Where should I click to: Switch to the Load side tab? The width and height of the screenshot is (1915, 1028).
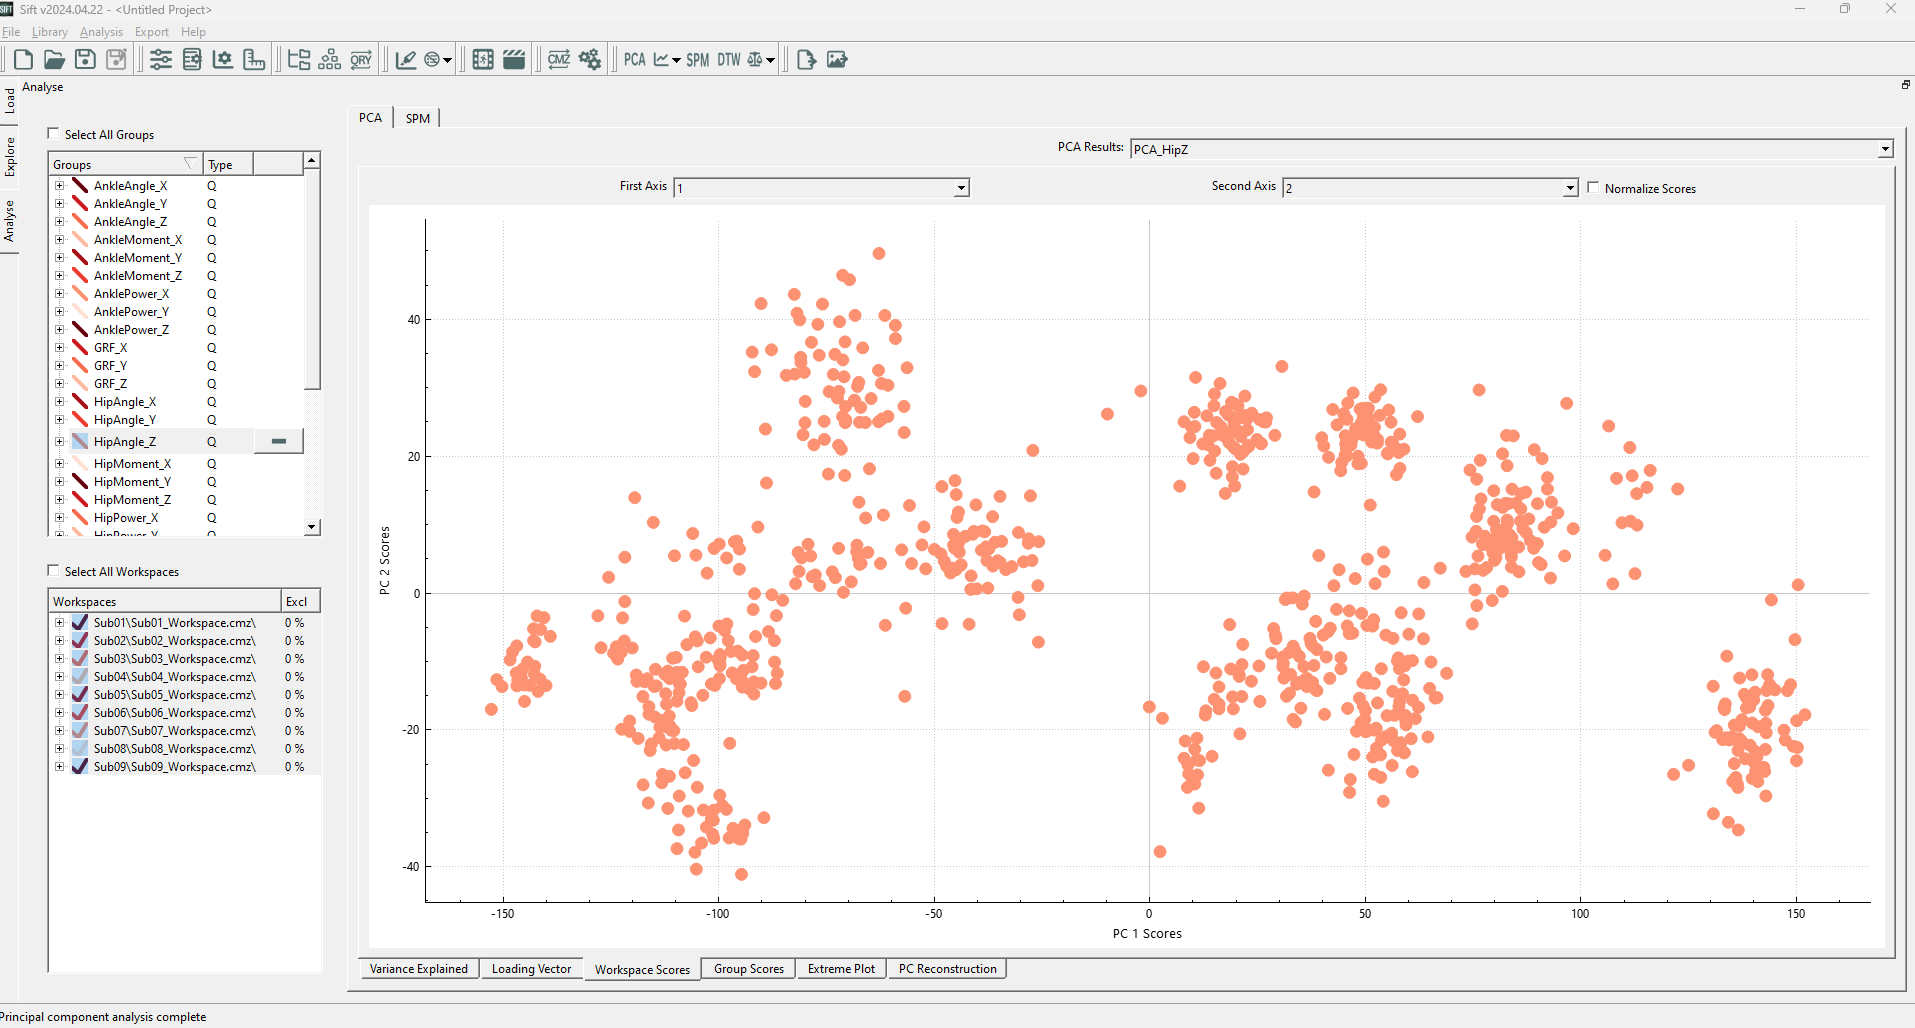click(x=9, y=100)
